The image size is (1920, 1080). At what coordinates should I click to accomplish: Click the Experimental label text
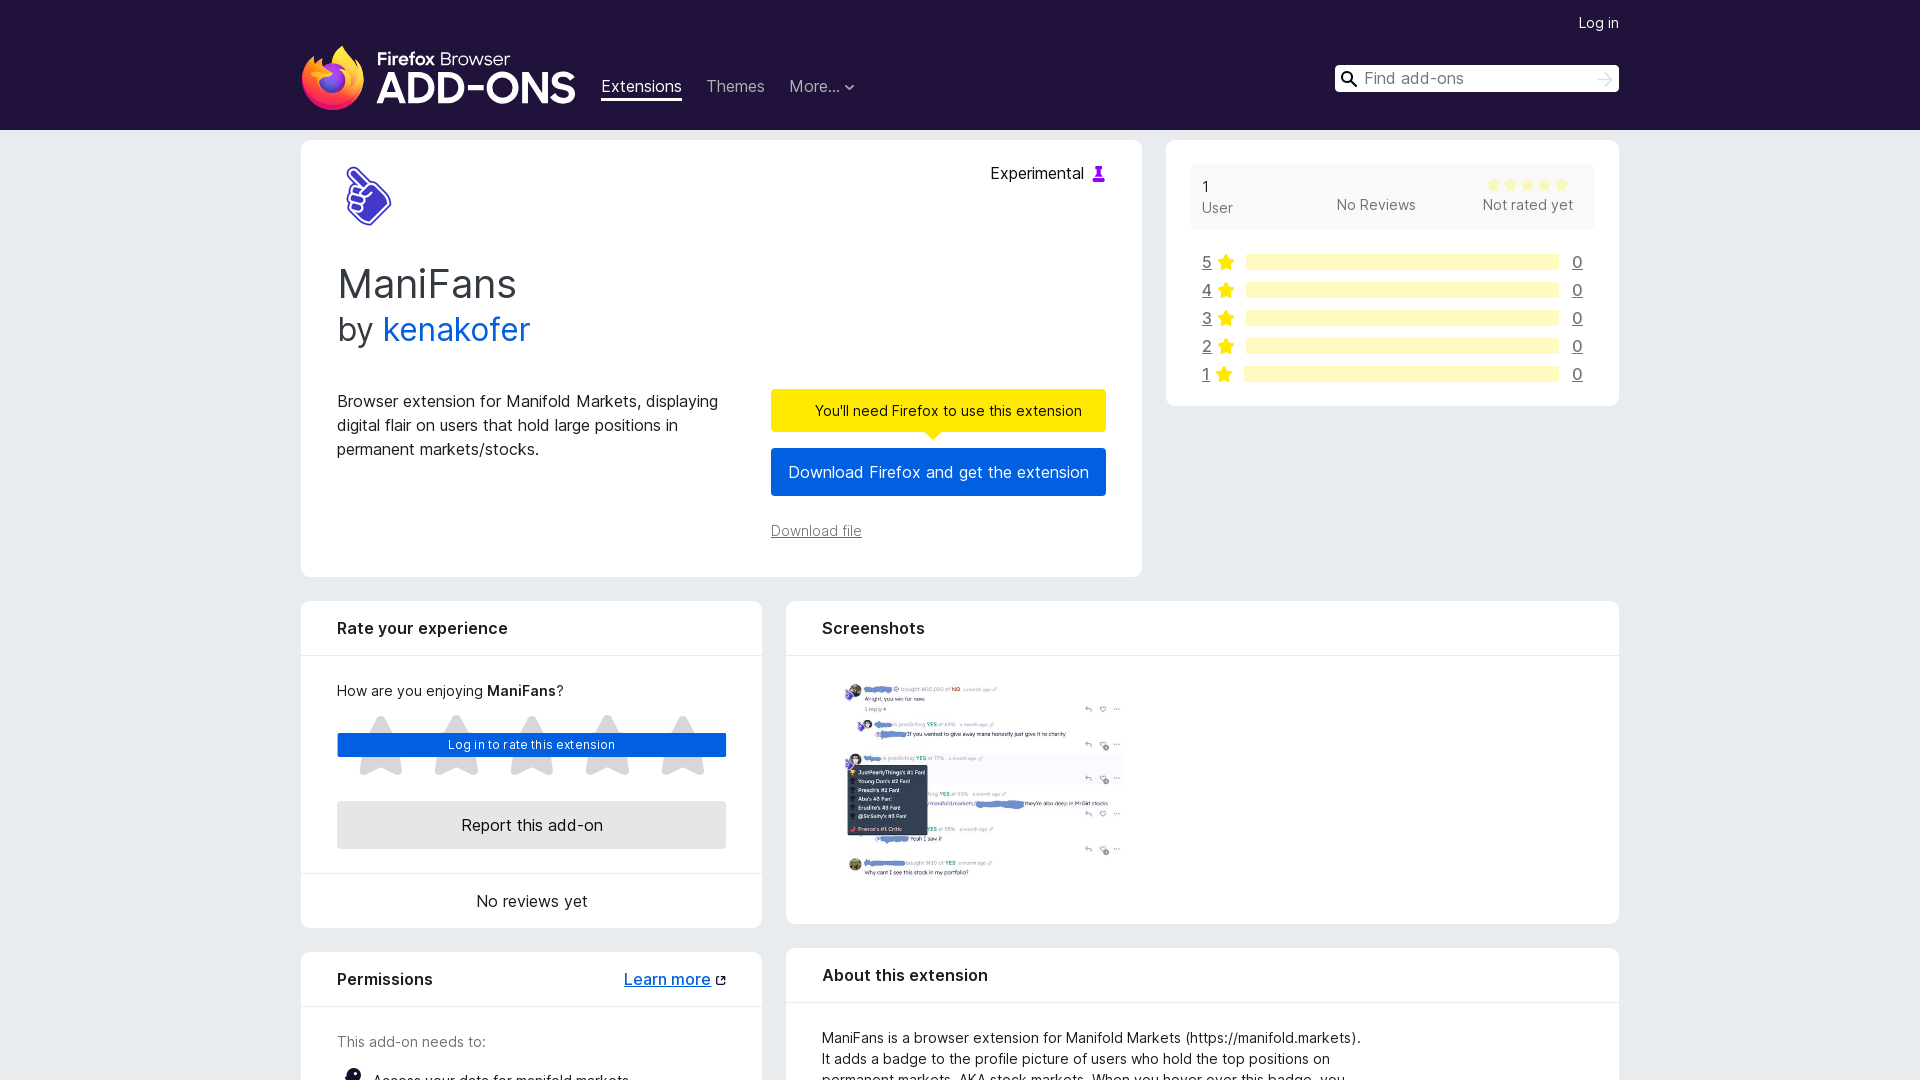(x=1037, y=174)
